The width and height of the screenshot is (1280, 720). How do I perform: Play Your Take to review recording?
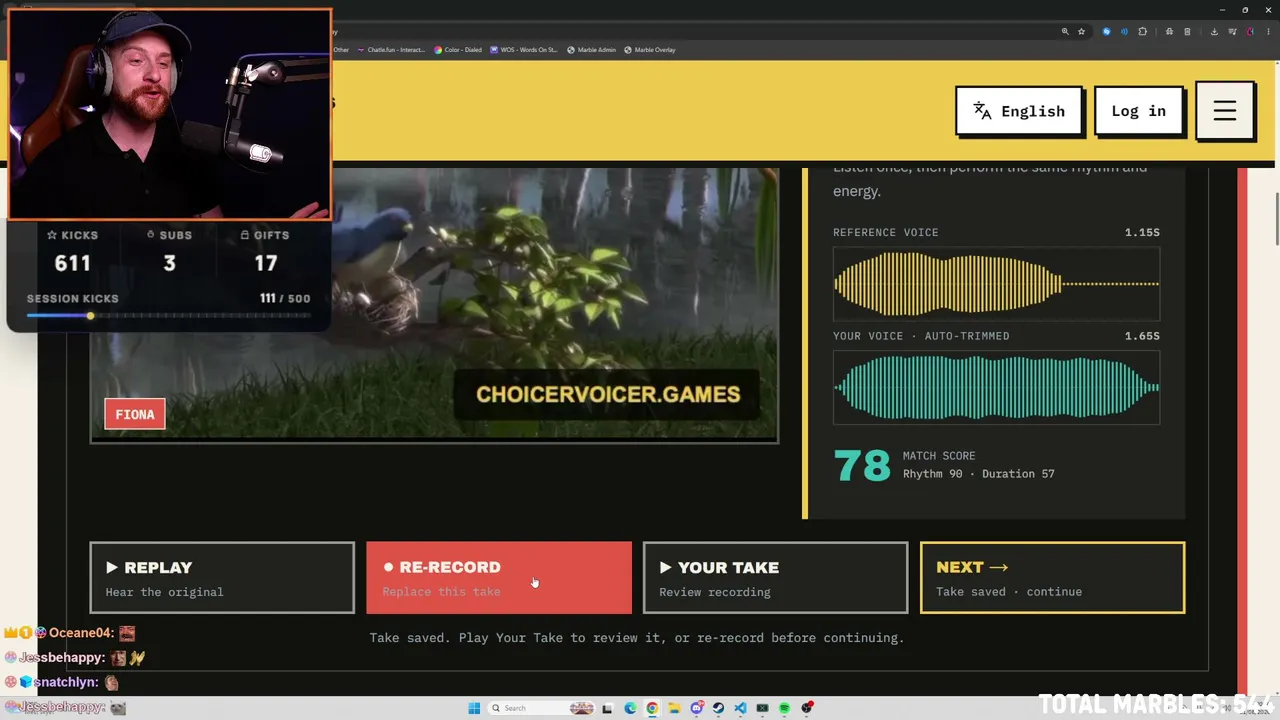tap(775, 578)
